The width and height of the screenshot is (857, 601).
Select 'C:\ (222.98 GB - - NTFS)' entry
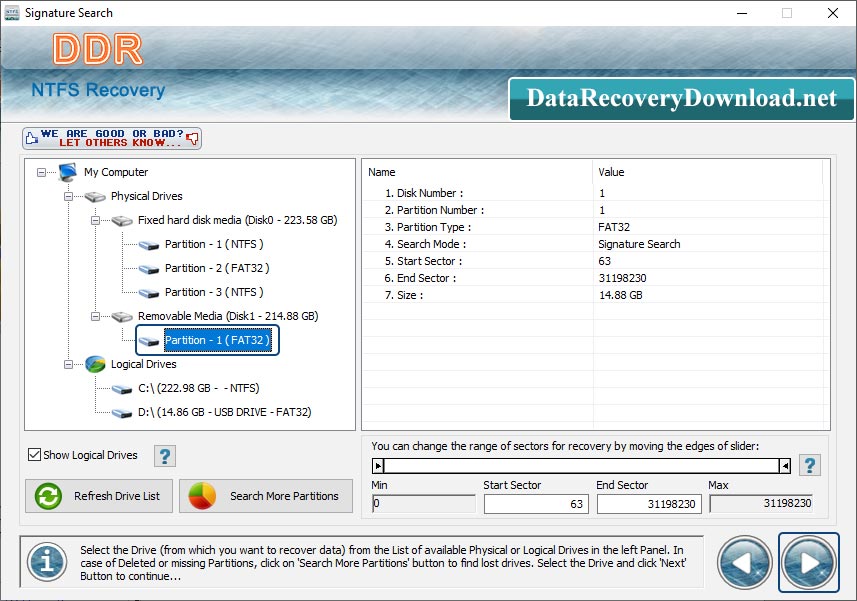pyautogui.click(x=198, y=388)
